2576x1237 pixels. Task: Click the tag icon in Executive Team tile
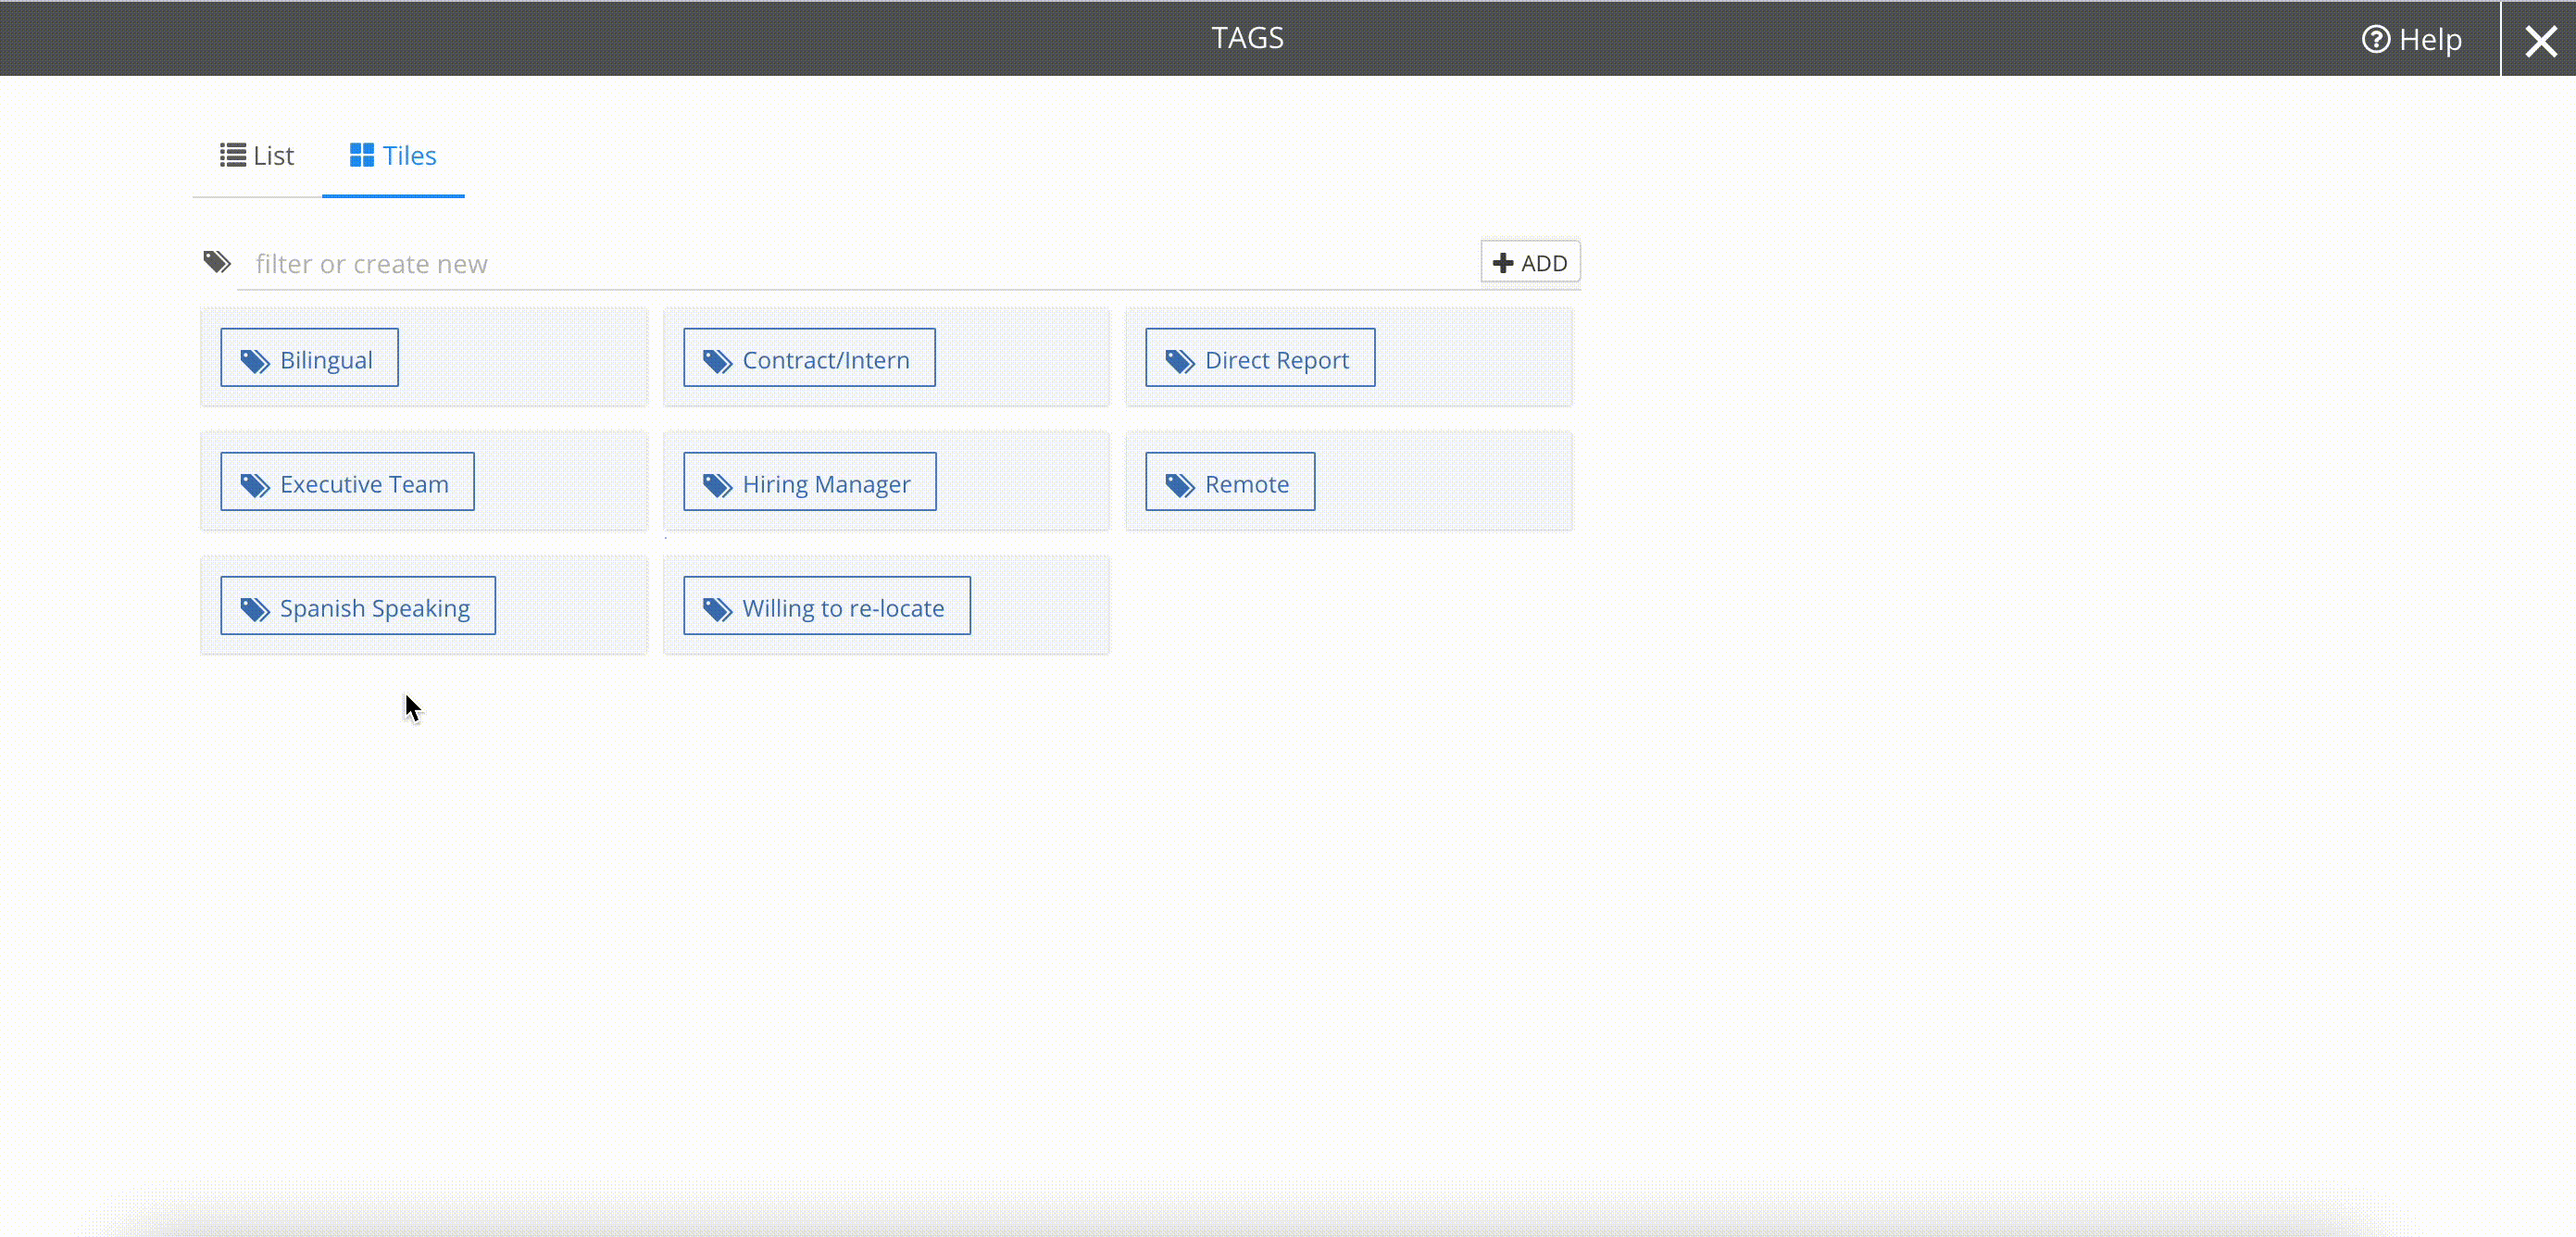pos(255,485)
